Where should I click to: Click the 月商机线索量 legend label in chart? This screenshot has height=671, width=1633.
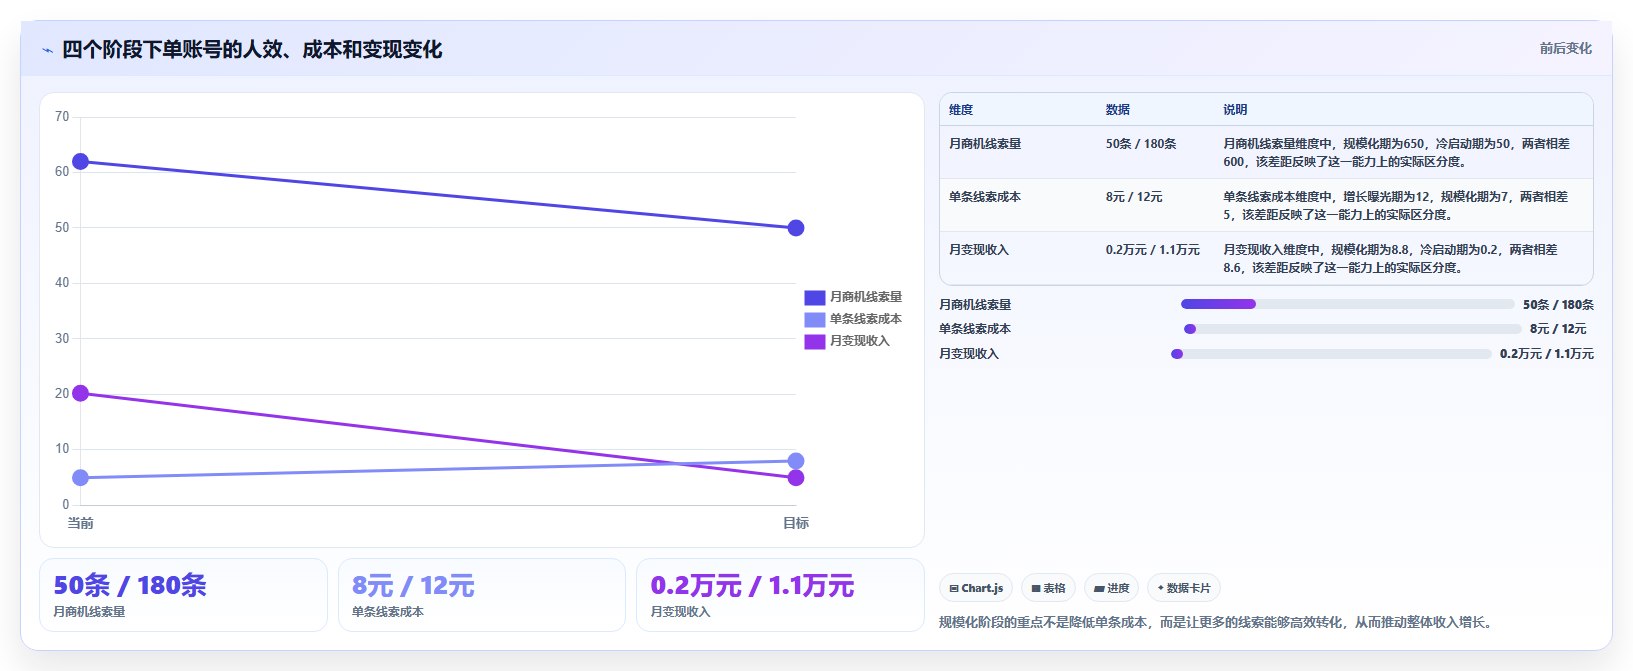point(866,297)
